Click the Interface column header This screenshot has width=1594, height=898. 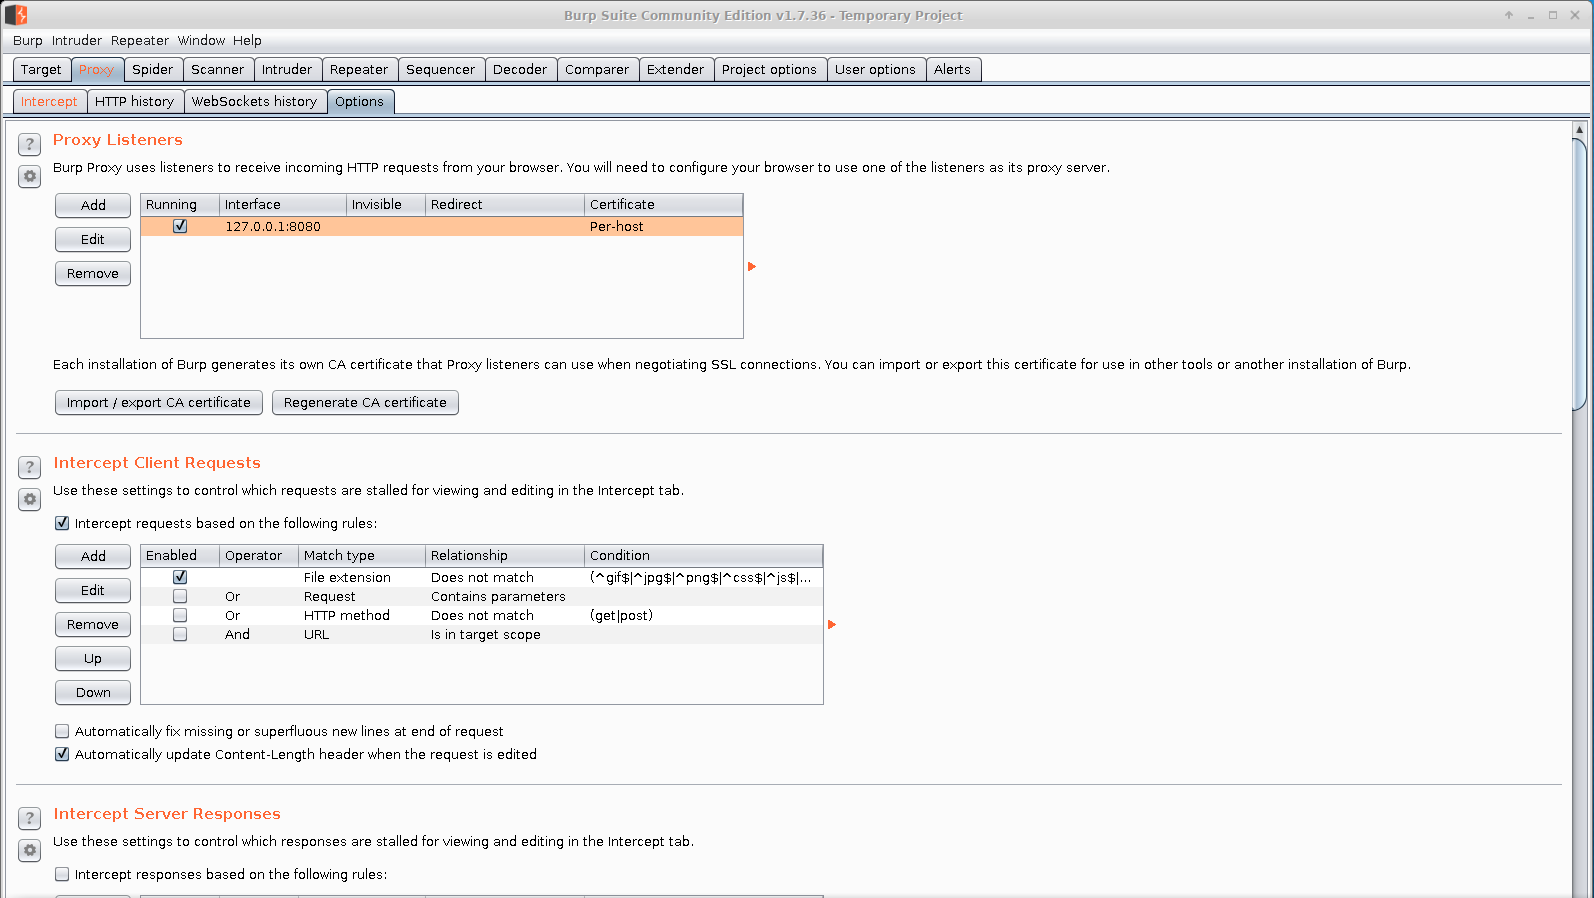(283, 205)
